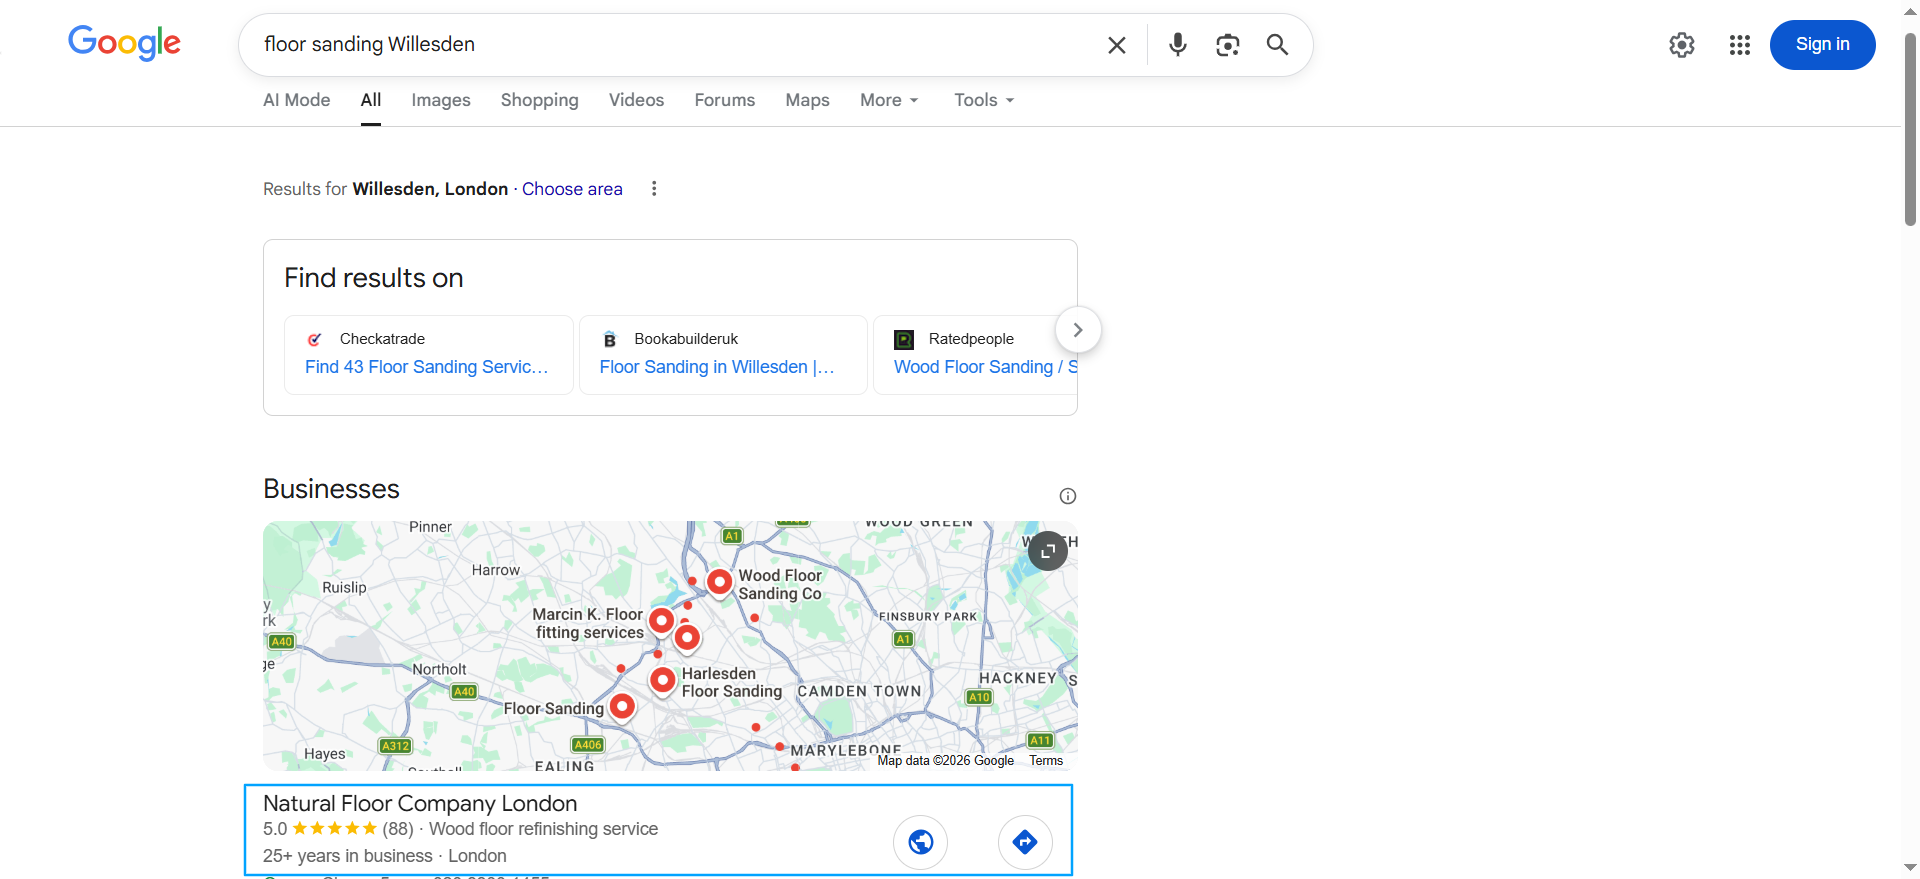Open the Maps tab
1920x879 pixels.
807,100
